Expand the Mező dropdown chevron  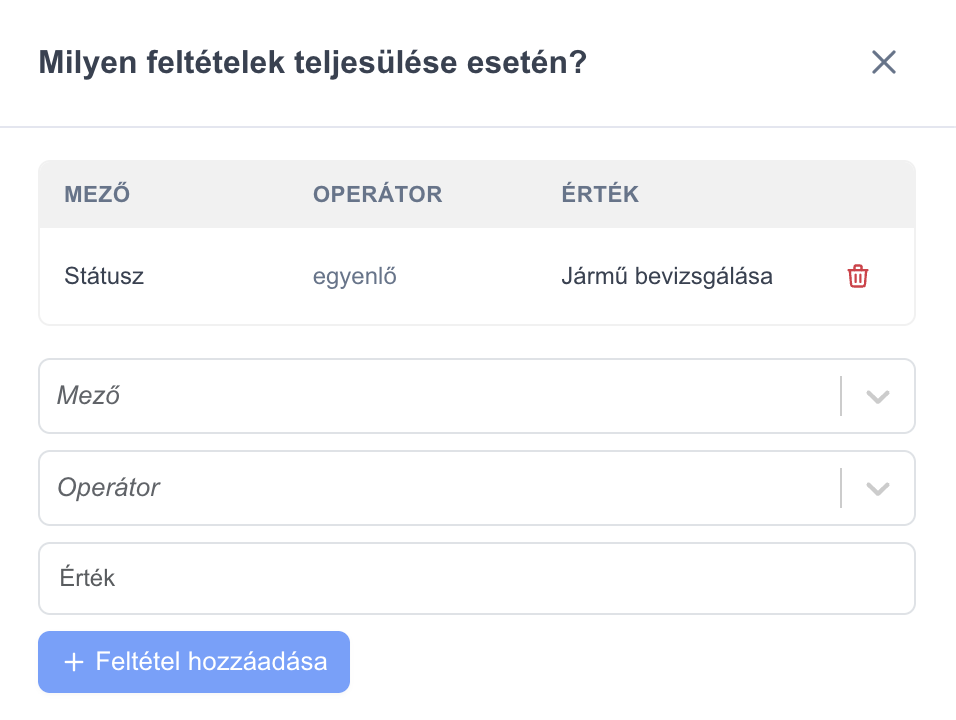[x=877, y=397]
